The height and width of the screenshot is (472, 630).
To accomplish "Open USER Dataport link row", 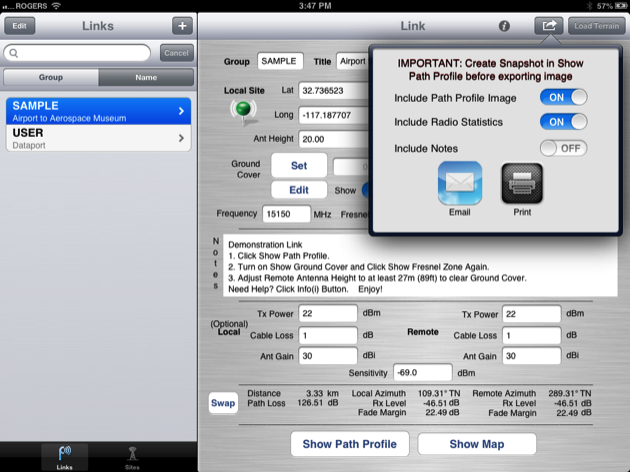I will [x=98, y=138].
